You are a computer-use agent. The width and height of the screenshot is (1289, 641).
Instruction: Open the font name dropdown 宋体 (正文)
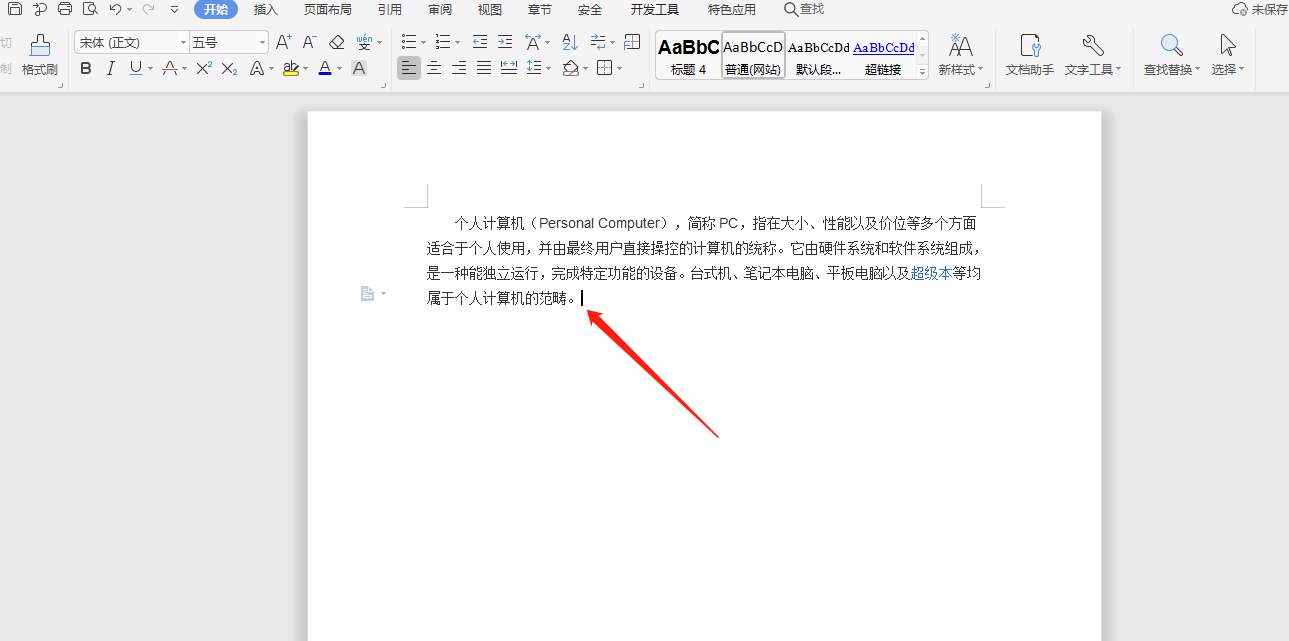183,42
